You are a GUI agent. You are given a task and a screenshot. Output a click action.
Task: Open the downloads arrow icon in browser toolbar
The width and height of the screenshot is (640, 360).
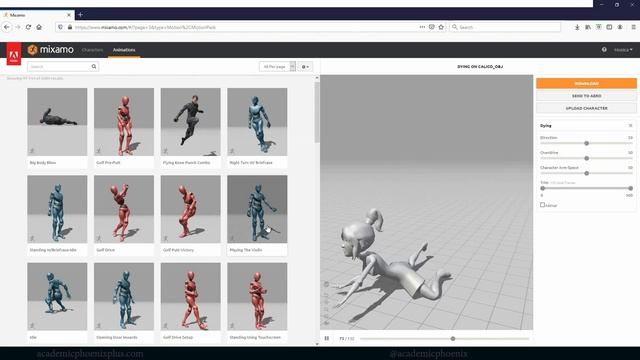pos(577,27)
